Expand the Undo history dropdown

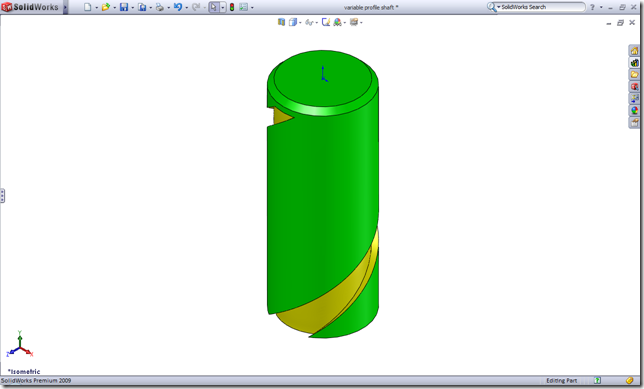(x=186, y=7)
